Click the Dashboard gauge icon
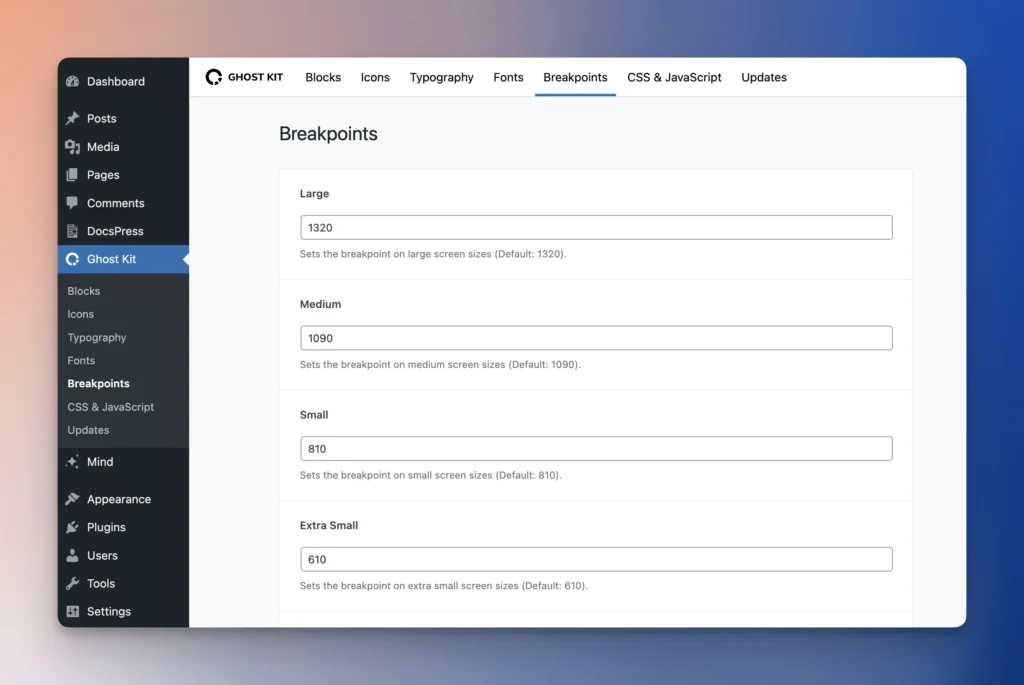 (x=72, y=82)
